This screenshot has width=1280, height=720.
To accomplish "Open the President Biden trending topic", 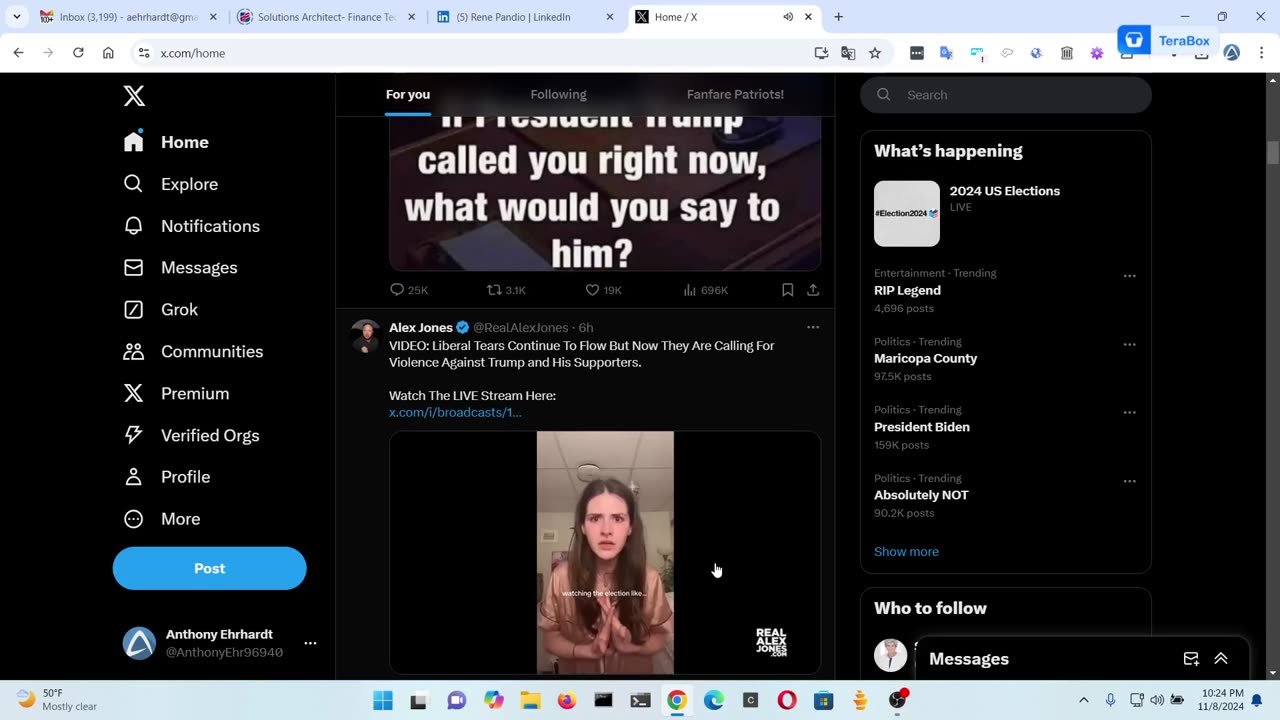I will 921,427.
